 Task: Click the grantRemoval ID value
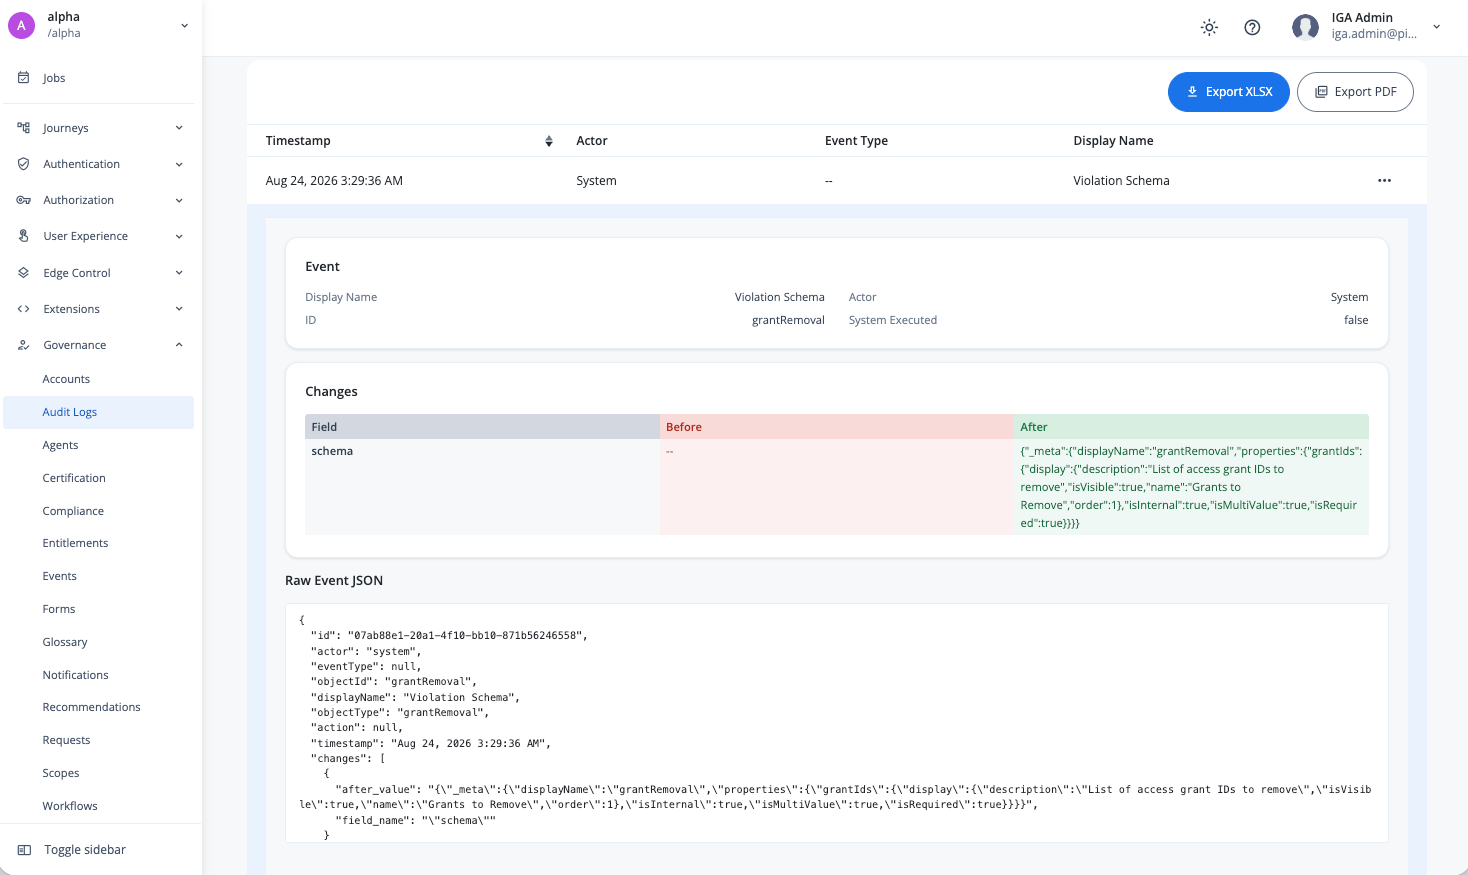[x=788, y=320]
